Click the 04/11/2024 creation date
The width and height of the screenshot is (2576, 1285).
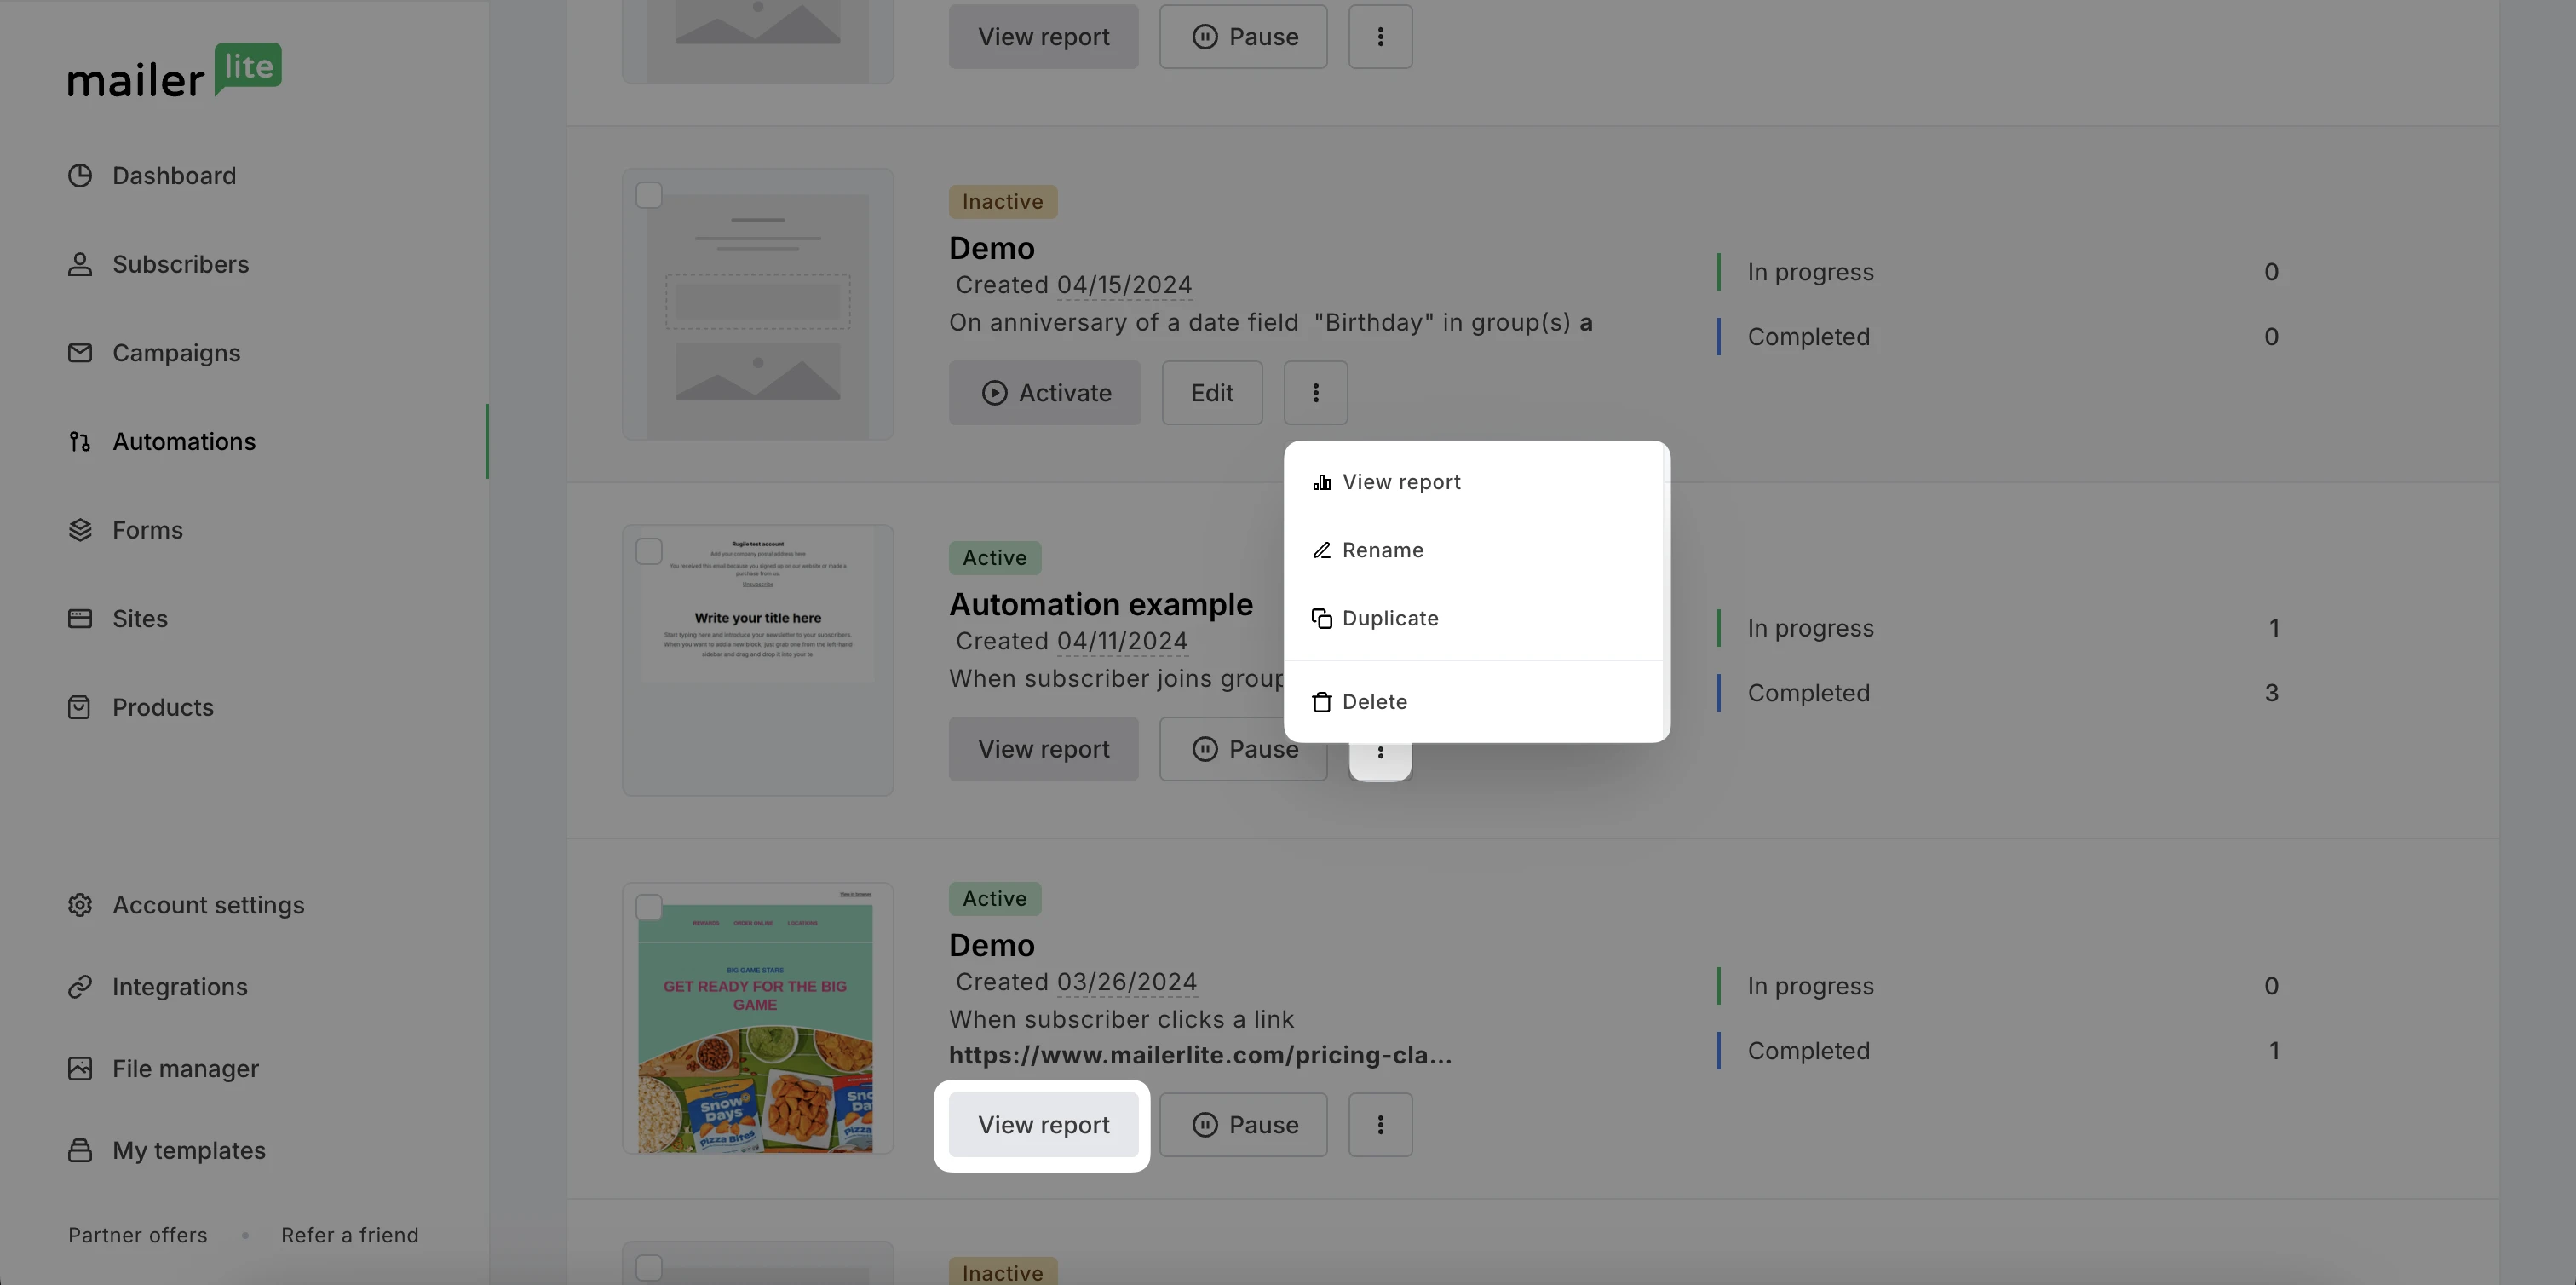pos(1122,641)
